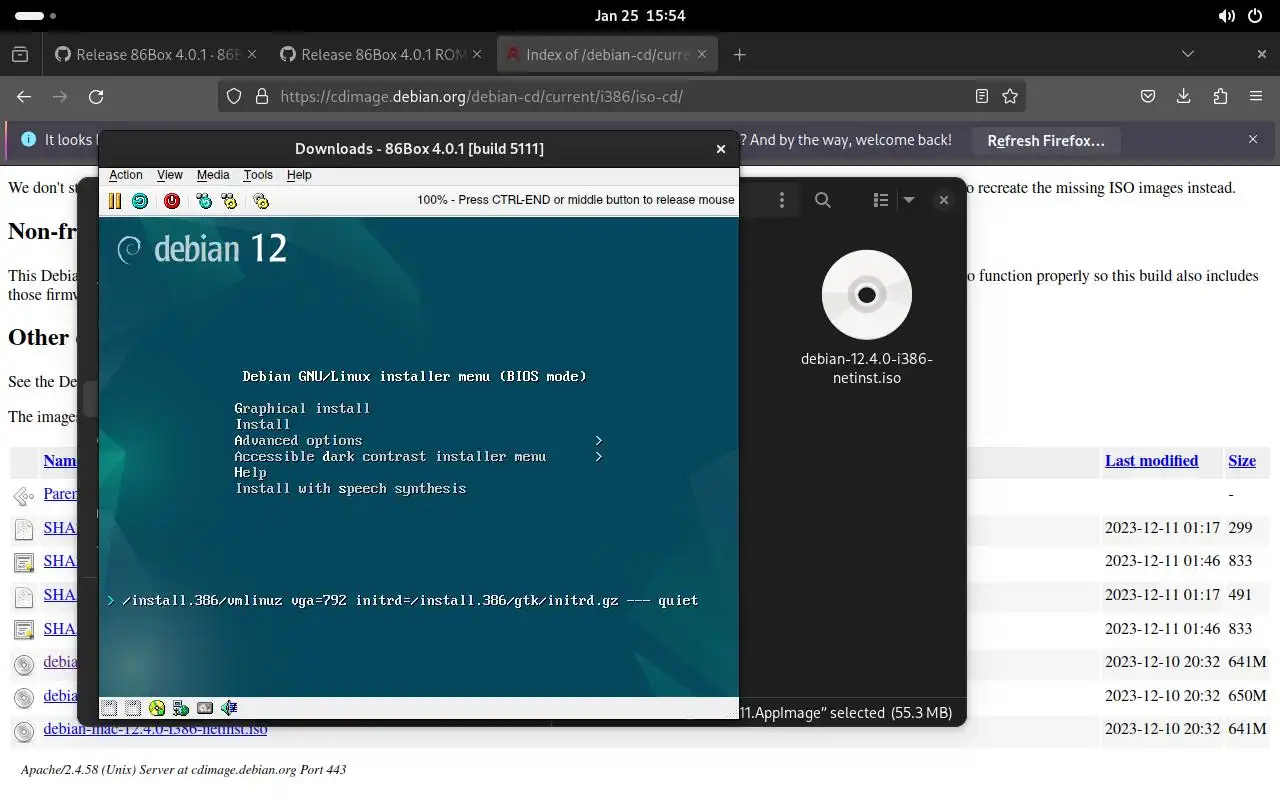Toggle reader view in address bar

[x=982, y=97]
